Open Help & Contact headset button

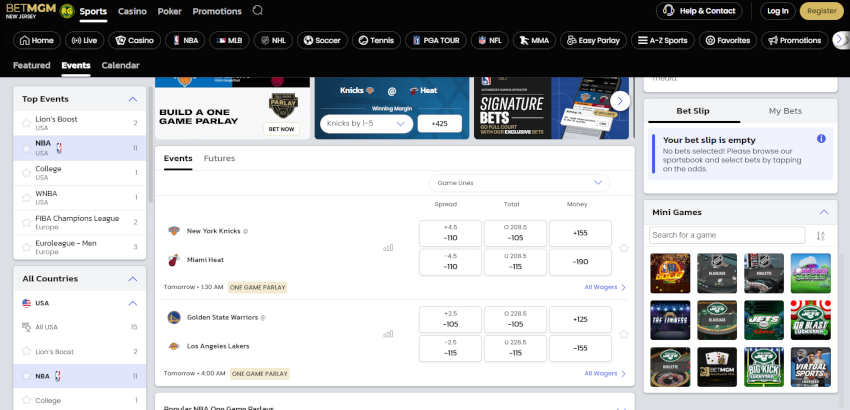click(699, 11)
